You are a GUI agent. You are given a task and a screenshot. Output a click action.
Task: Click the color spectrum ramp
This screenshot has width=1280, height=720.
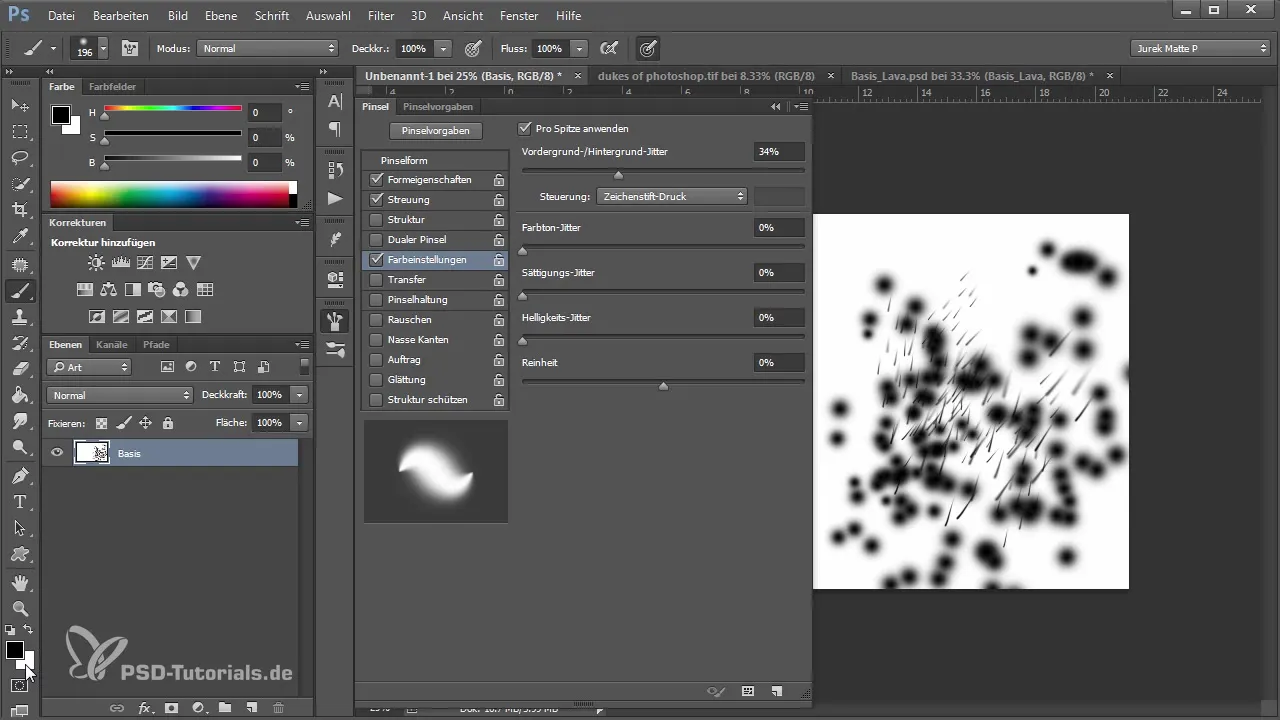point(169,194)
